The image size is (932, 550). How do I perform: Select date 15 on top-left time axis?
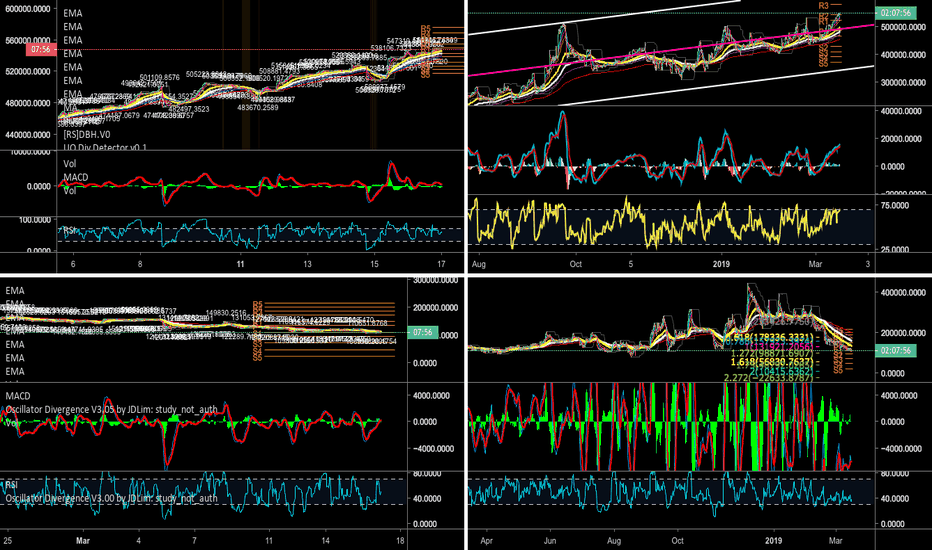(x=374, y=264)
